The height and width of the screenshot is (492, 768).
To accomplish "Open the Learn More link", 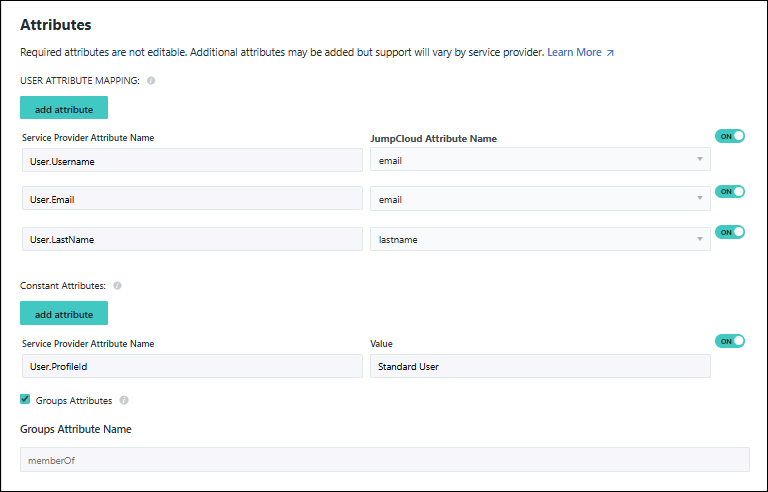I will tap(574, 52).
